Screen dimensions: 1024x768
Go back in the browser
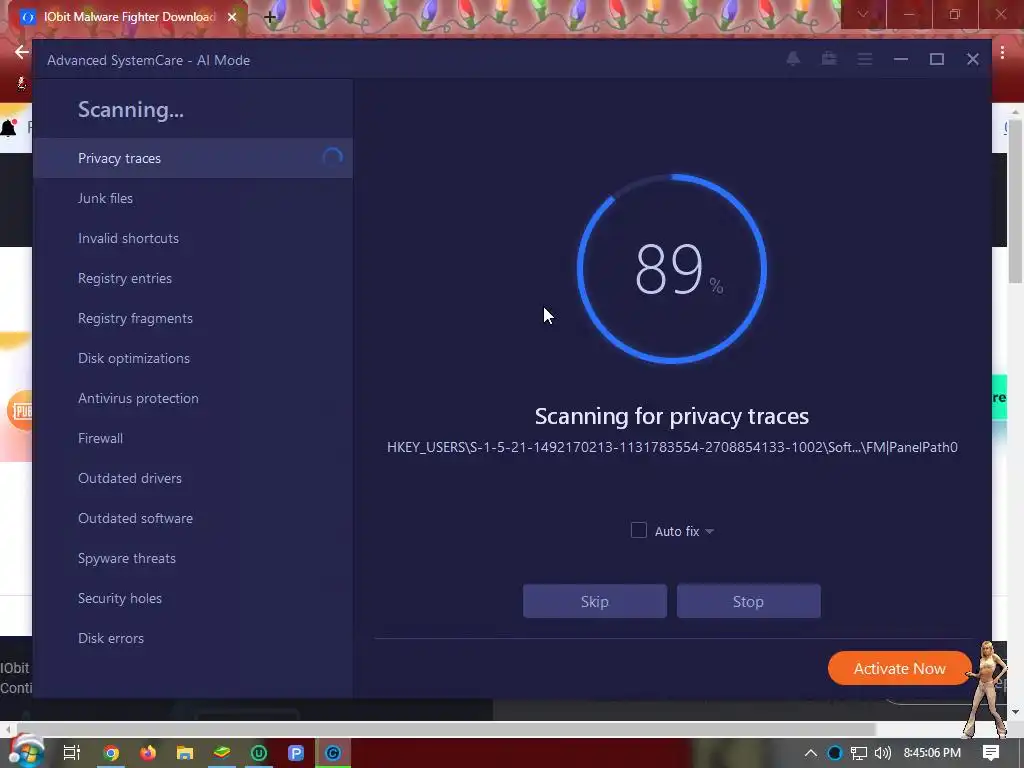pyautogui.click(x=22, y=52)
